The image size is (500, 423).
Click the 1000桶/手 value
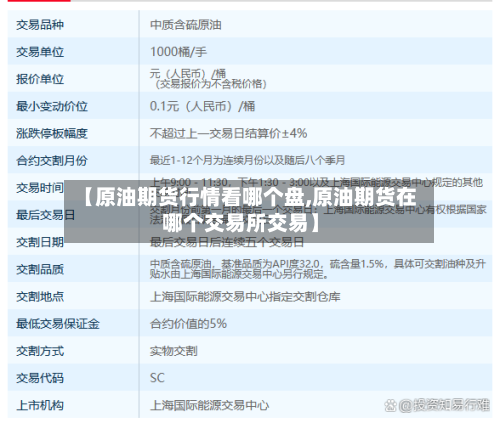[178, 52]
